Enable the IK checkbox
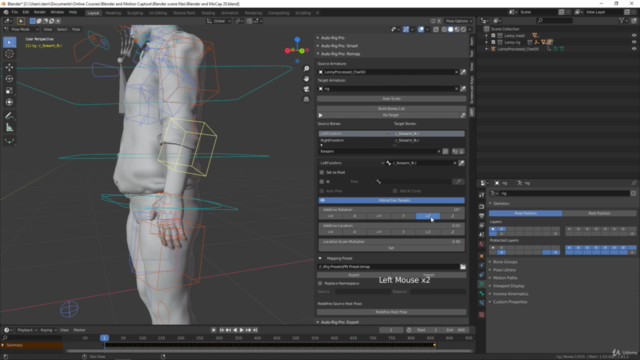This screenshot has height=360, width=640. coord(322,182)
